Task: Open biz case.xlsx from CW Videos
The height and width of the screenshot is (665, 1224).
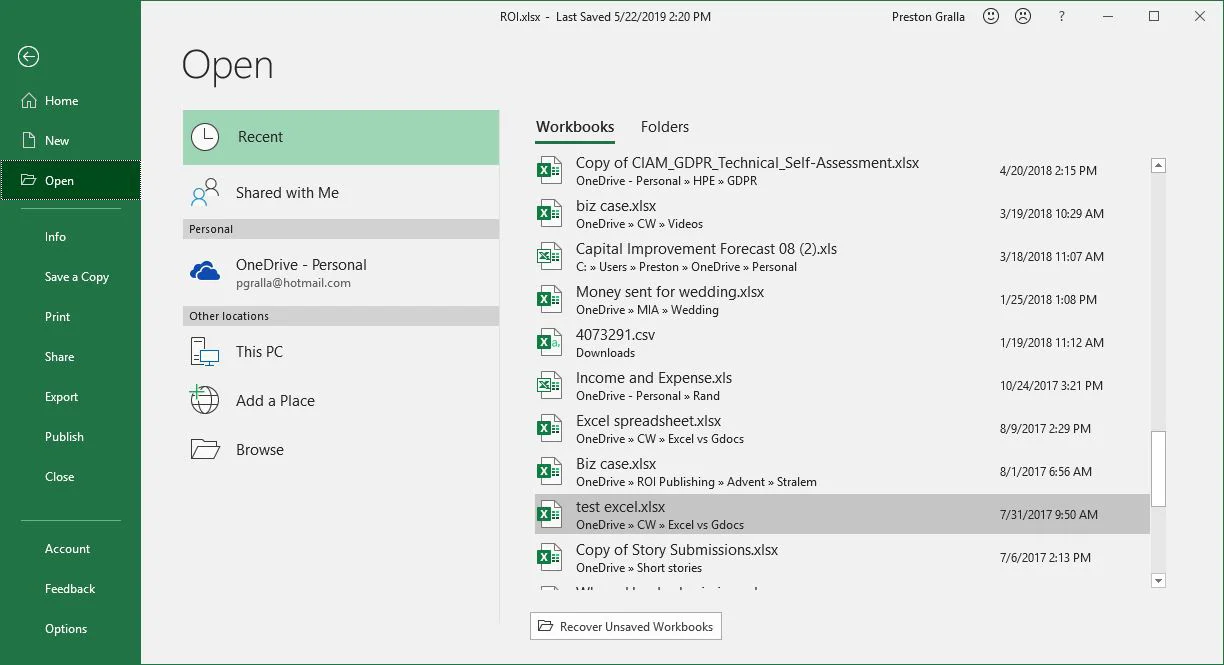Action: click(842, 213)
